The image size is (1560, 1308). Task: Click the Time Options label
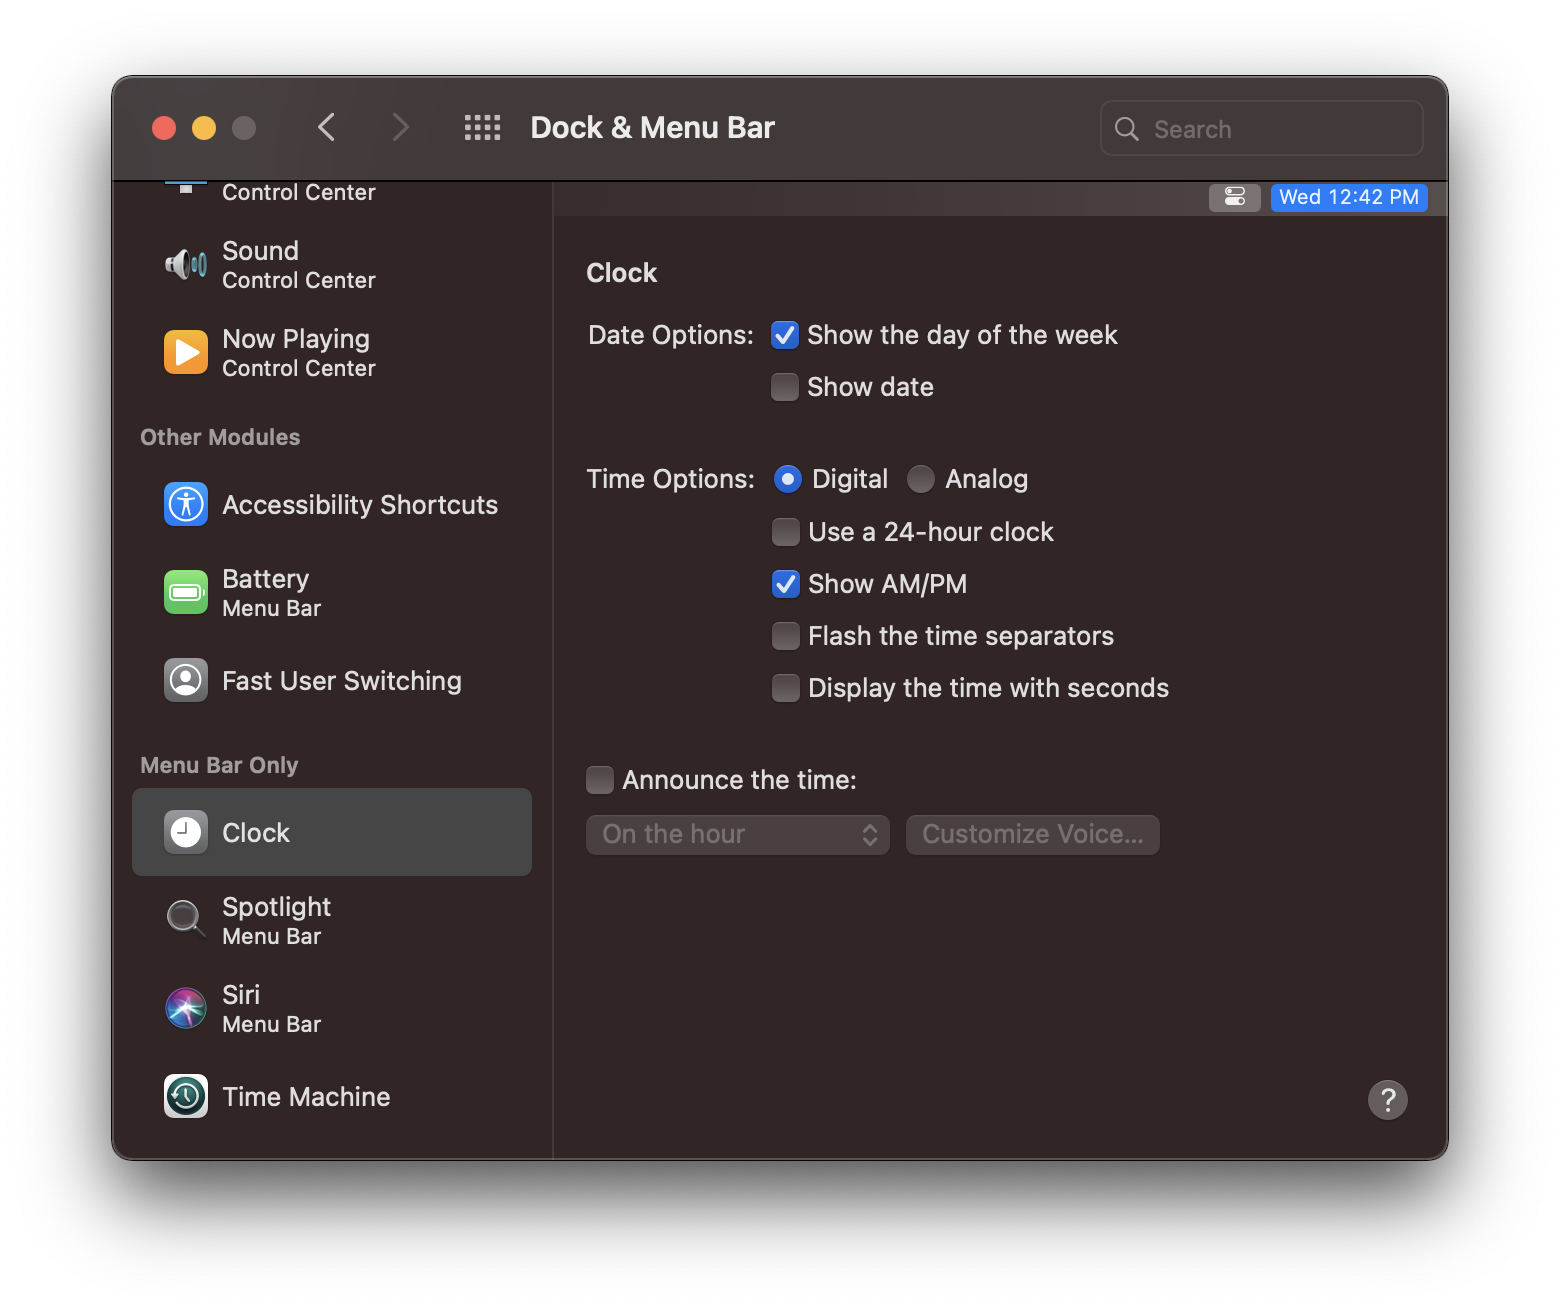tap(671, 479)
